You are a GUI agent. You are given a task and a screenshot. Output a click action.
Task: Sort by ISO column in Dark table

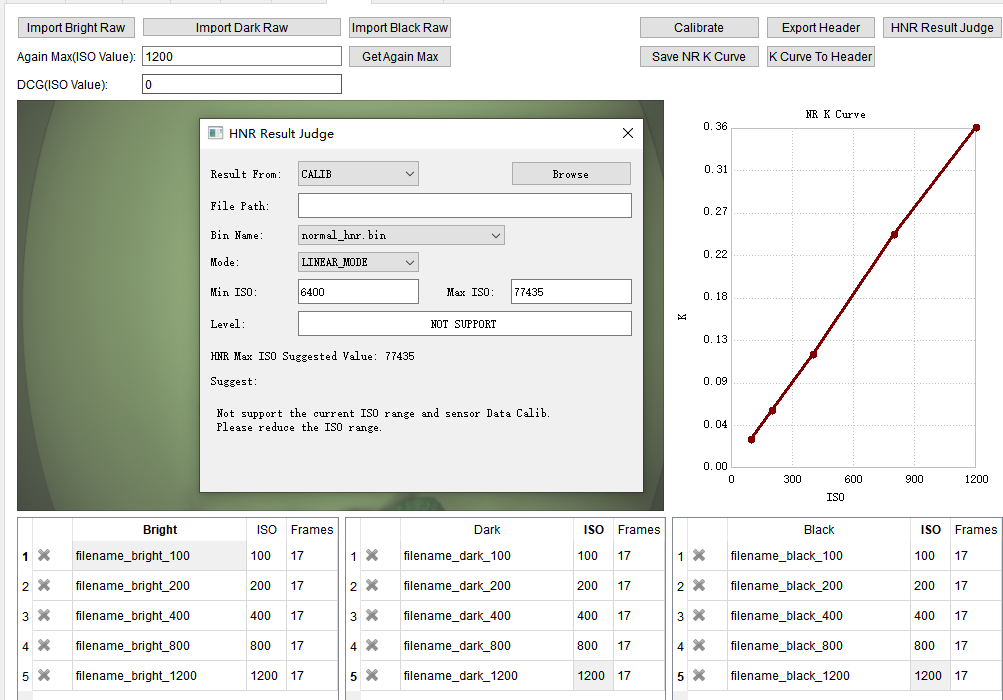coord(594,530)
